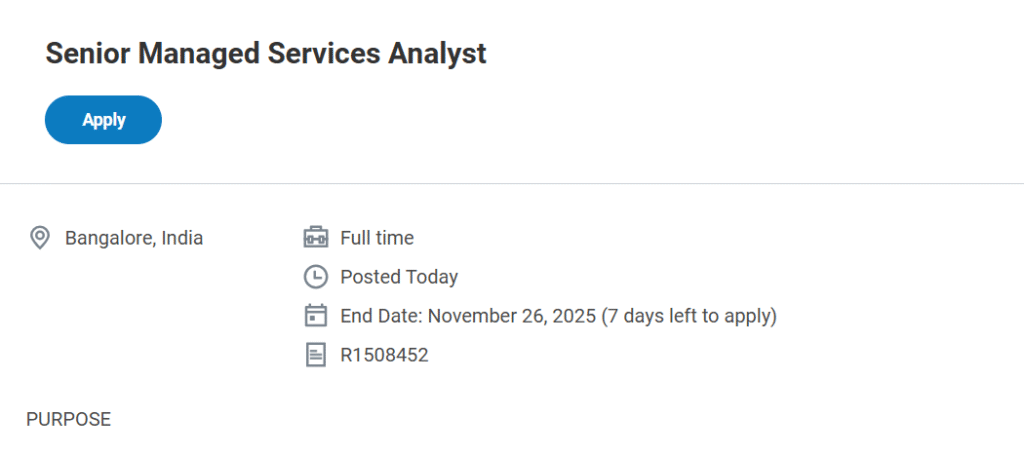Click the word India in location
The width and height of the screenshot is (1024, 454).
click(x=182, y=238)
